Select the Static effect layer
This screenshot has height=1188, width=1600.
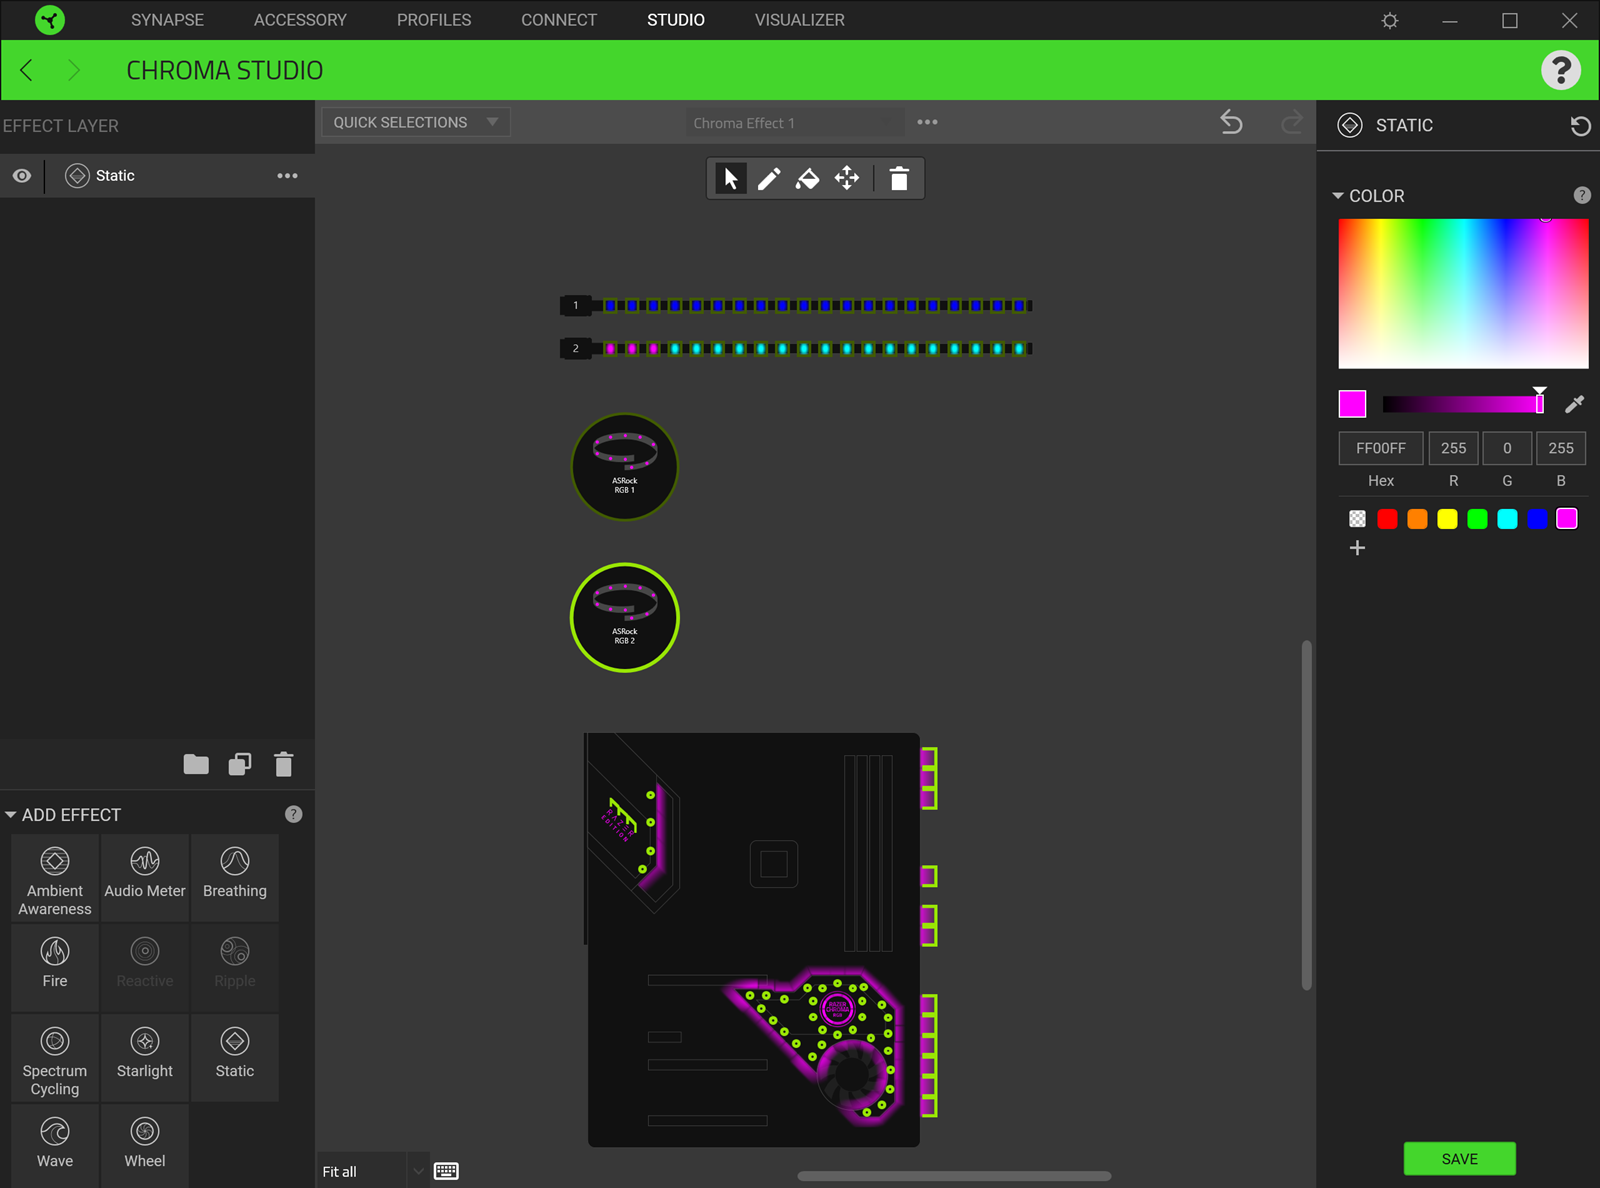pos(158,176)
